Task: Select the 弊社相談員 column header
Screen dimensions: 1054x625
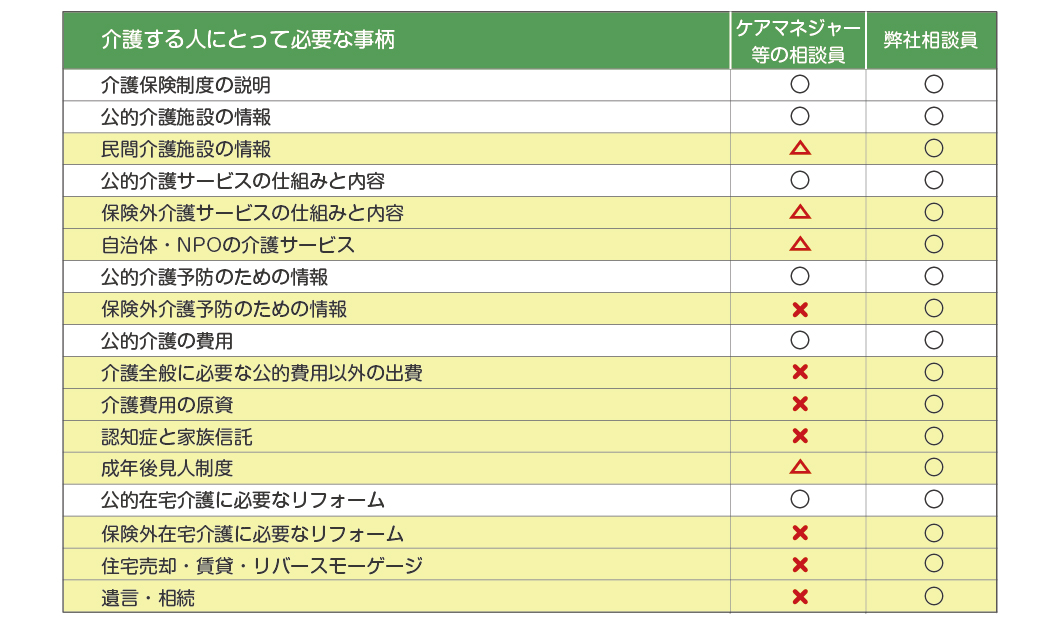Action: click(930, 40)
